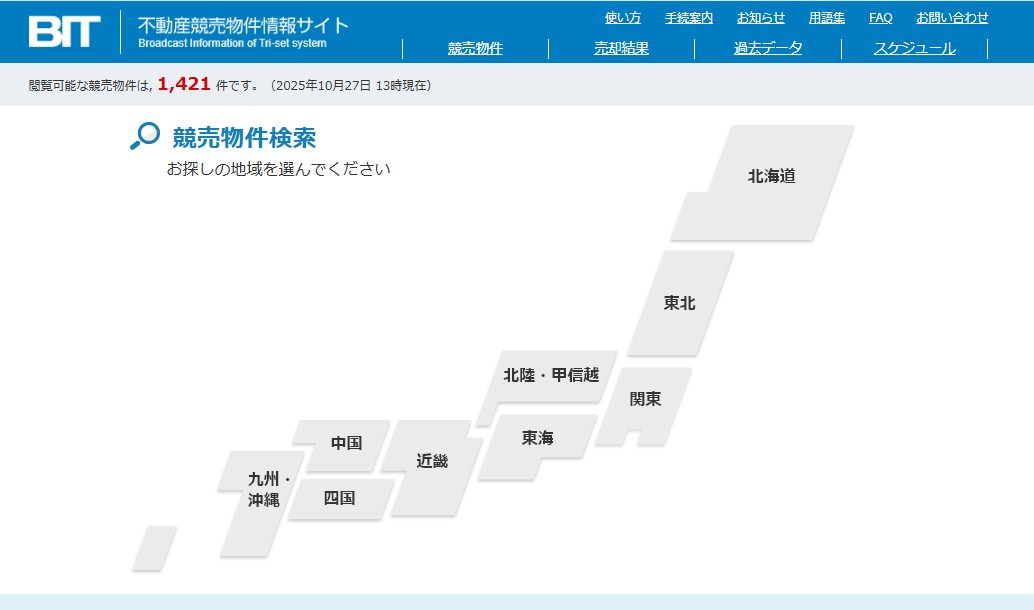
Task: Select the 東海 region tile
Action: point(537,438)
